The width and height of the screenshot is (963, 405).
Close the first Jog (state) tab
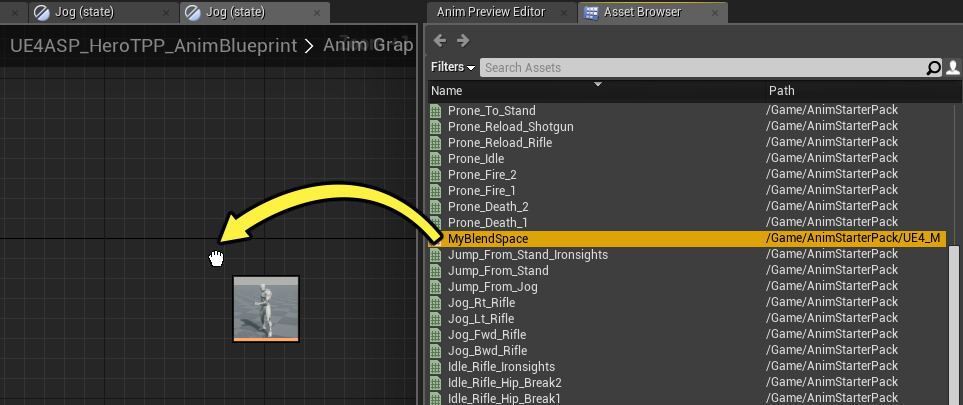click(x=166, y=13)
